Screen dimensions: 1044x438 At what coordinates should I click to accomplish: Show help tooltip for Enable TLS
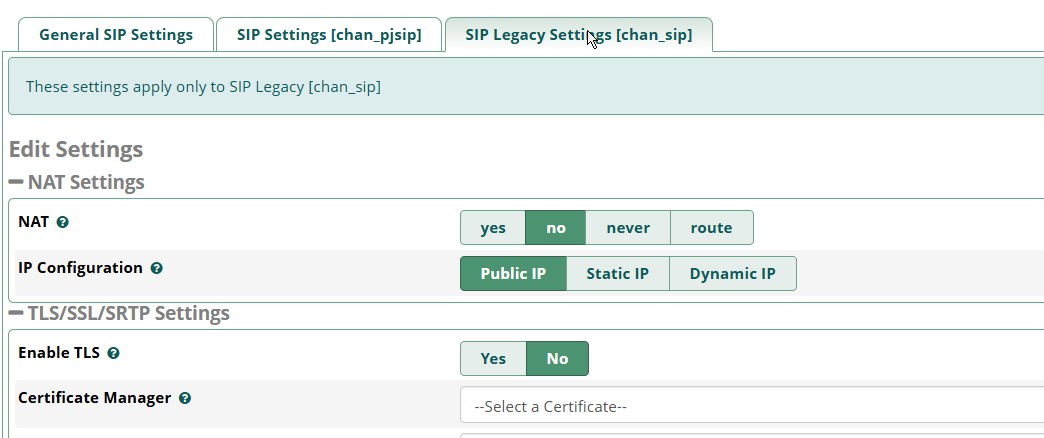pos(113,353)
